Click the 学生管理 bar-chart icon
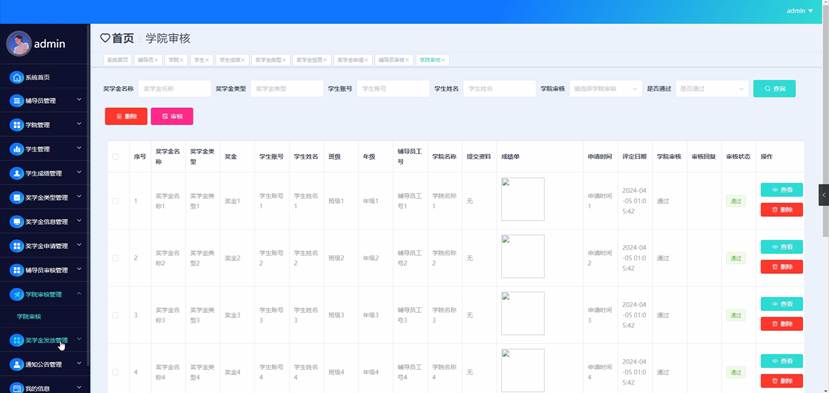The image size is (829, 393). (17, 149)
